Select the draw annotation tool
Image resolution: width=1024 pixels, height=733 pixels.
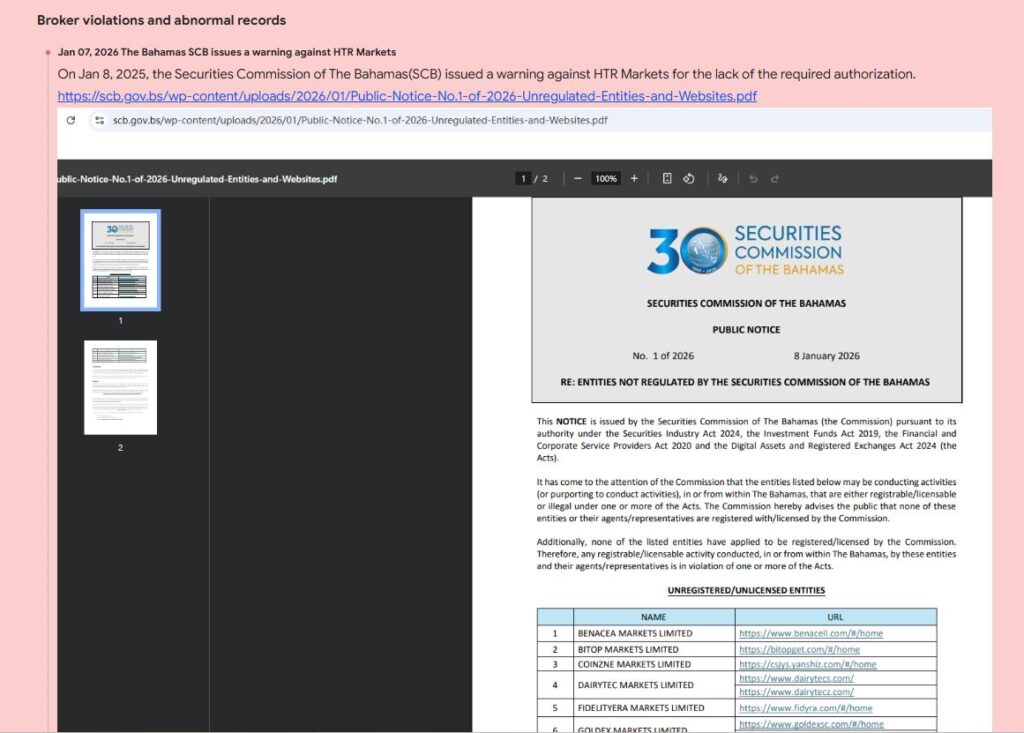723,178
